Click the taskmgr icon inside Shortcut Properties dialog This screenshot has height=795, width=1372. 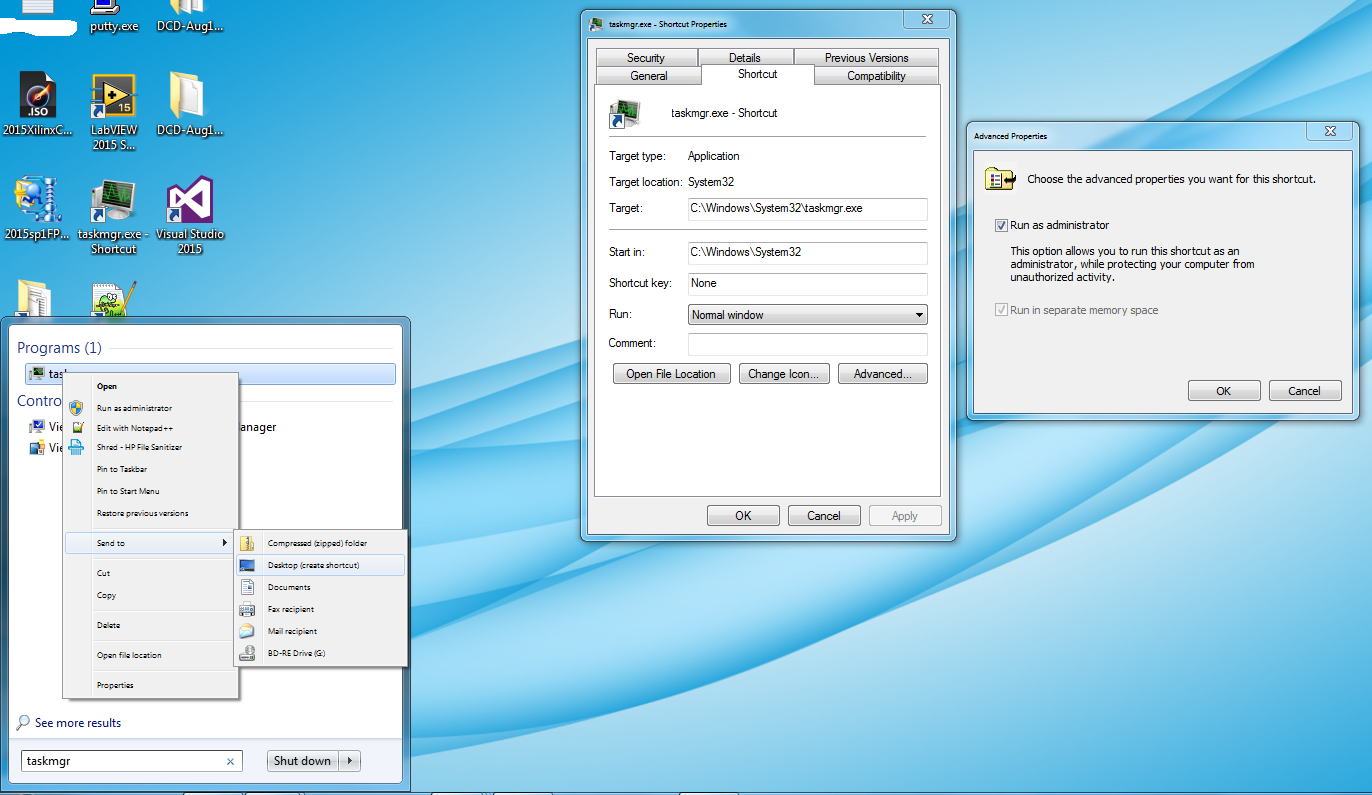click(625, 113)
